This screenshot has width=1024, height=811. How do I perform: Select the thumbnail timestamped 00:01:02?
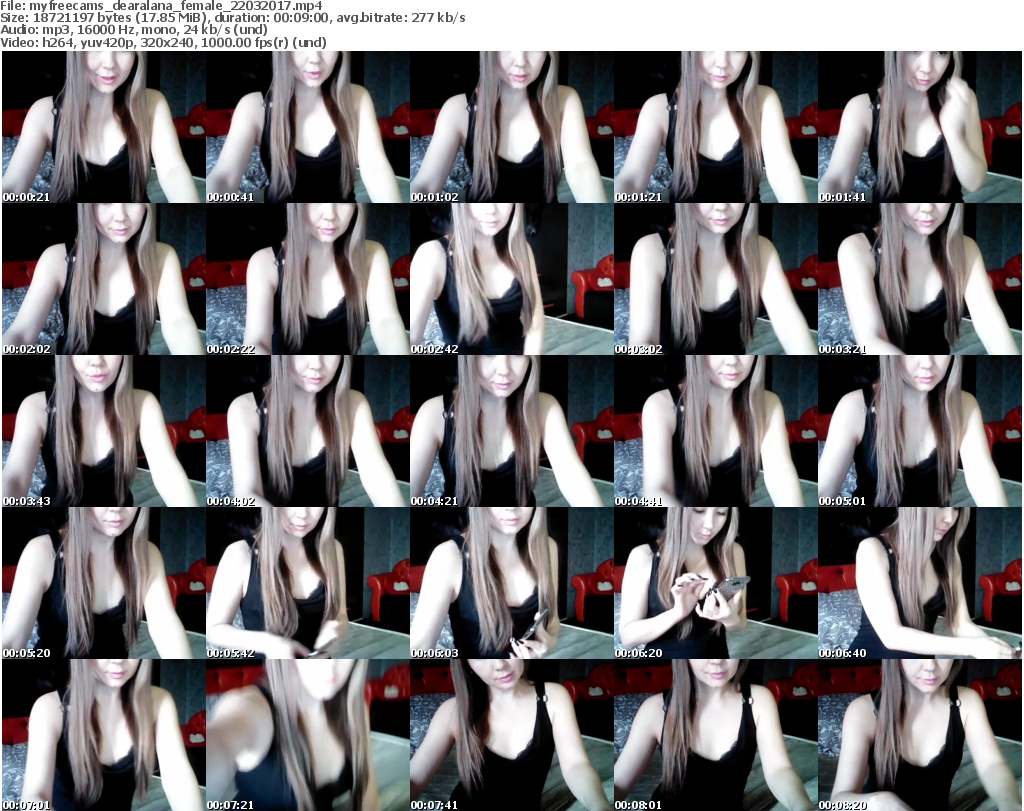[x=511, y=127]
